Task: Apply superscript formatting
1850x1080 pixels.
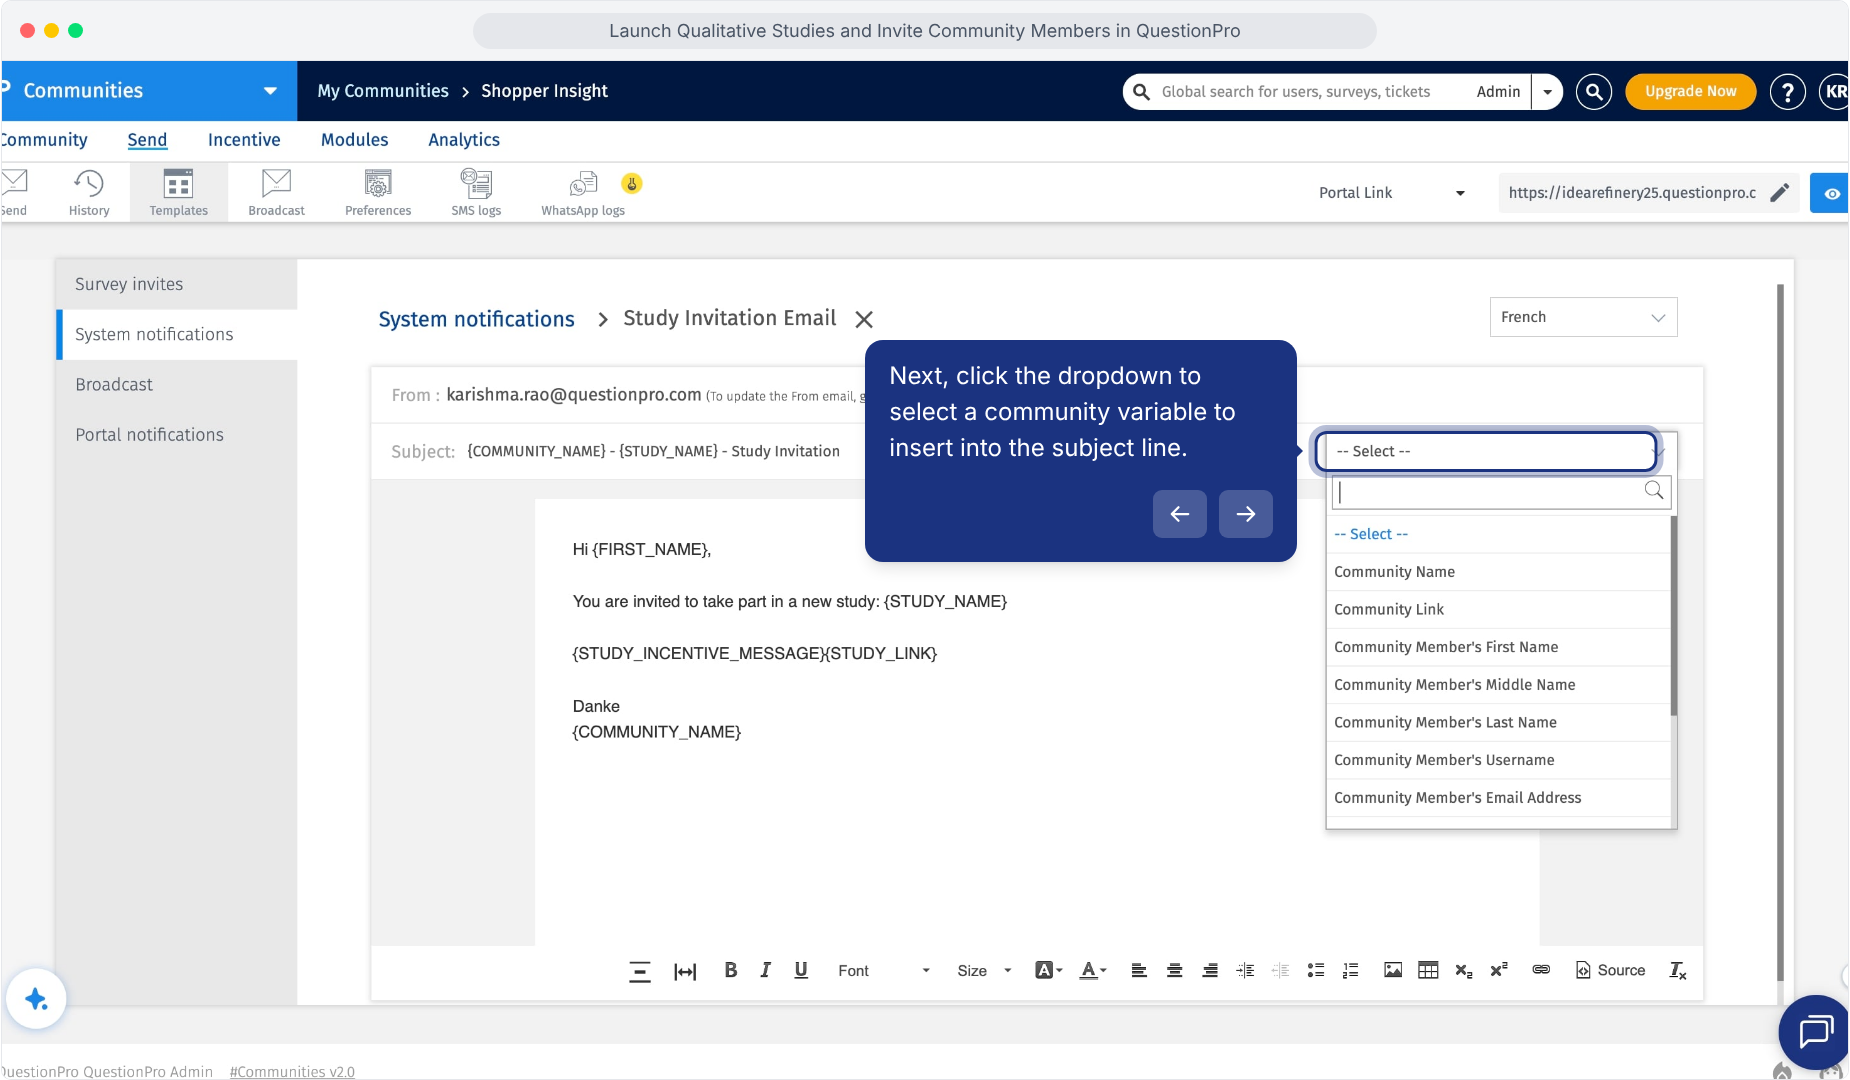Action: pos(1499,970)
